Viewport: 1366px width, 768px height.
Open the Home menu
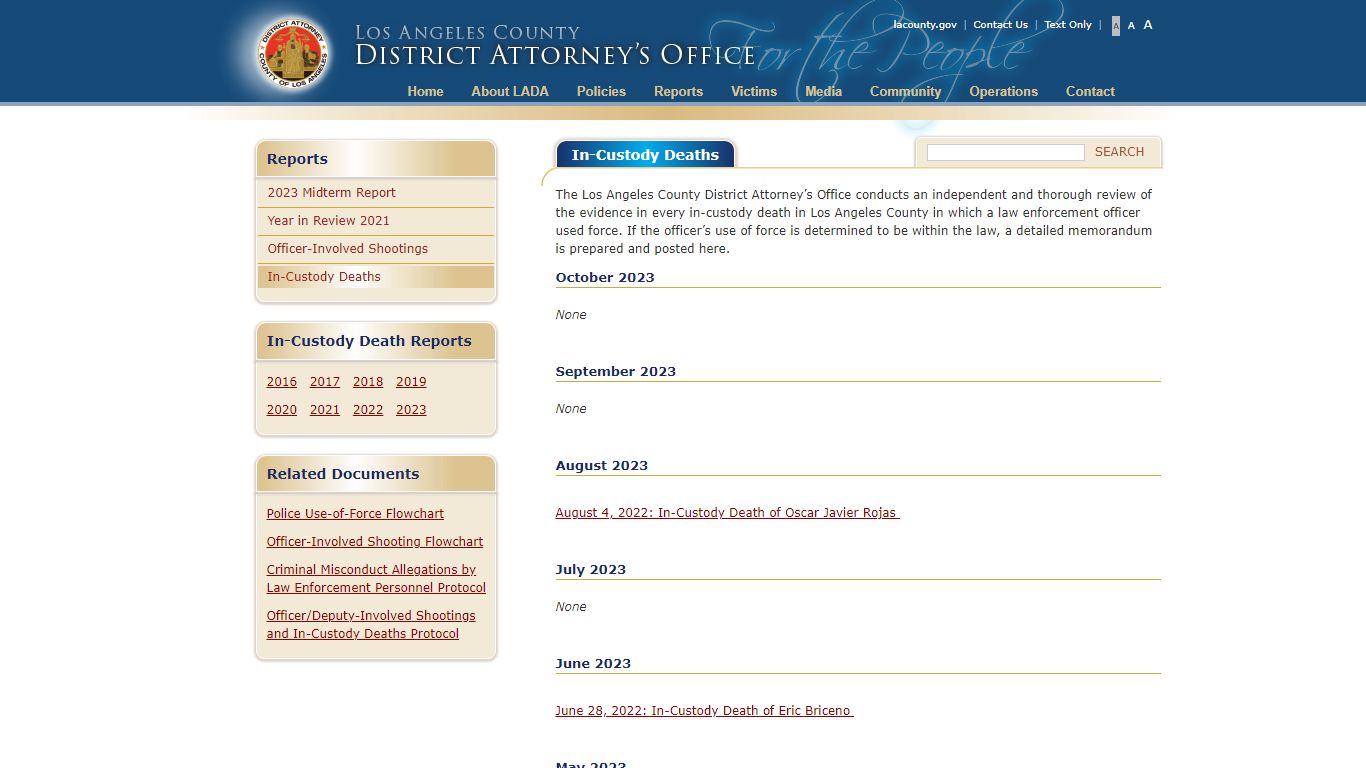tap(425, 91)
